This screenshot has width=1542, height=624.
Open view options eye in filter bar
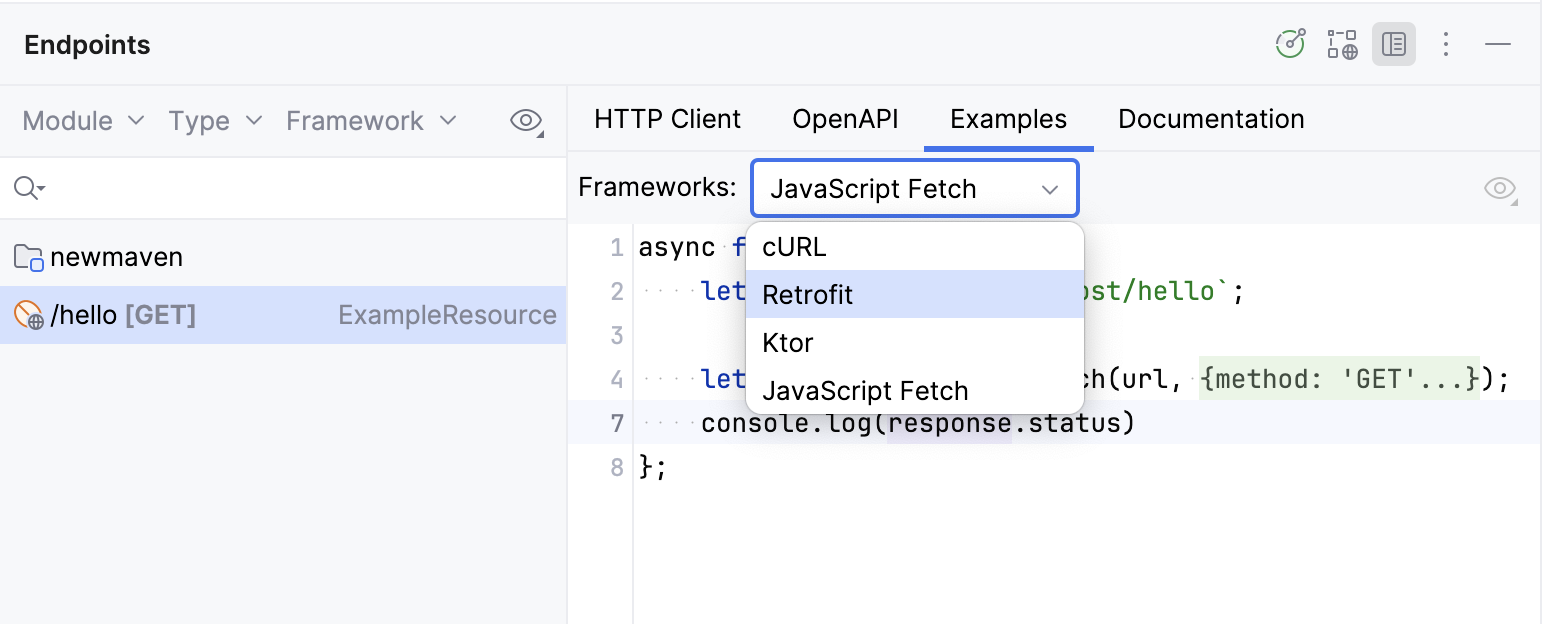(526, 120)
